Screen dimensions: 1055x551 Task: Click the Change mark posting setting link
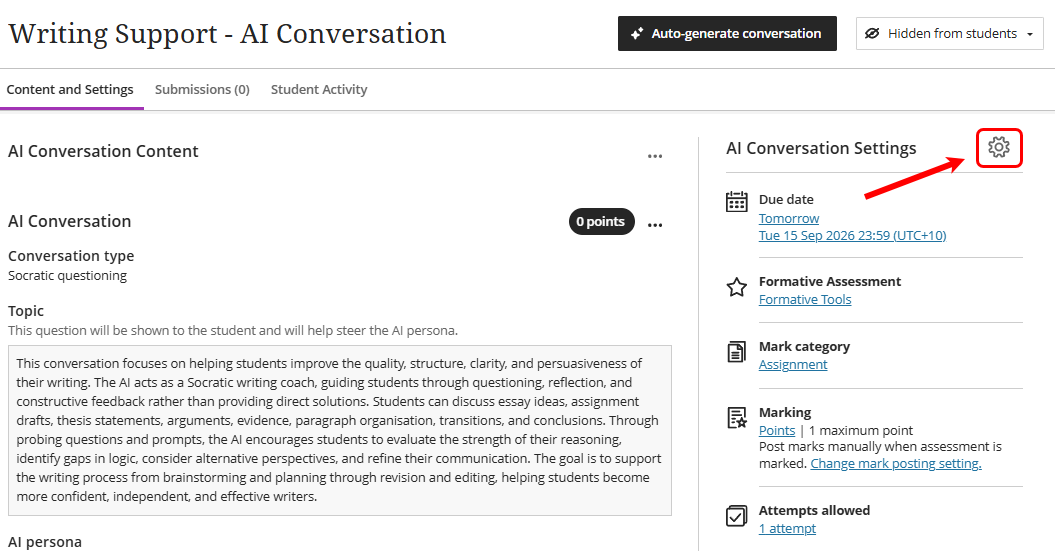[896, 464]
